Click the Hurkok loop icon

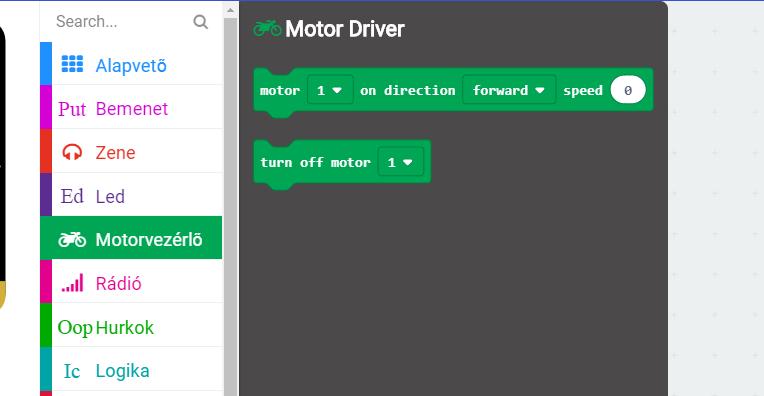75,328
